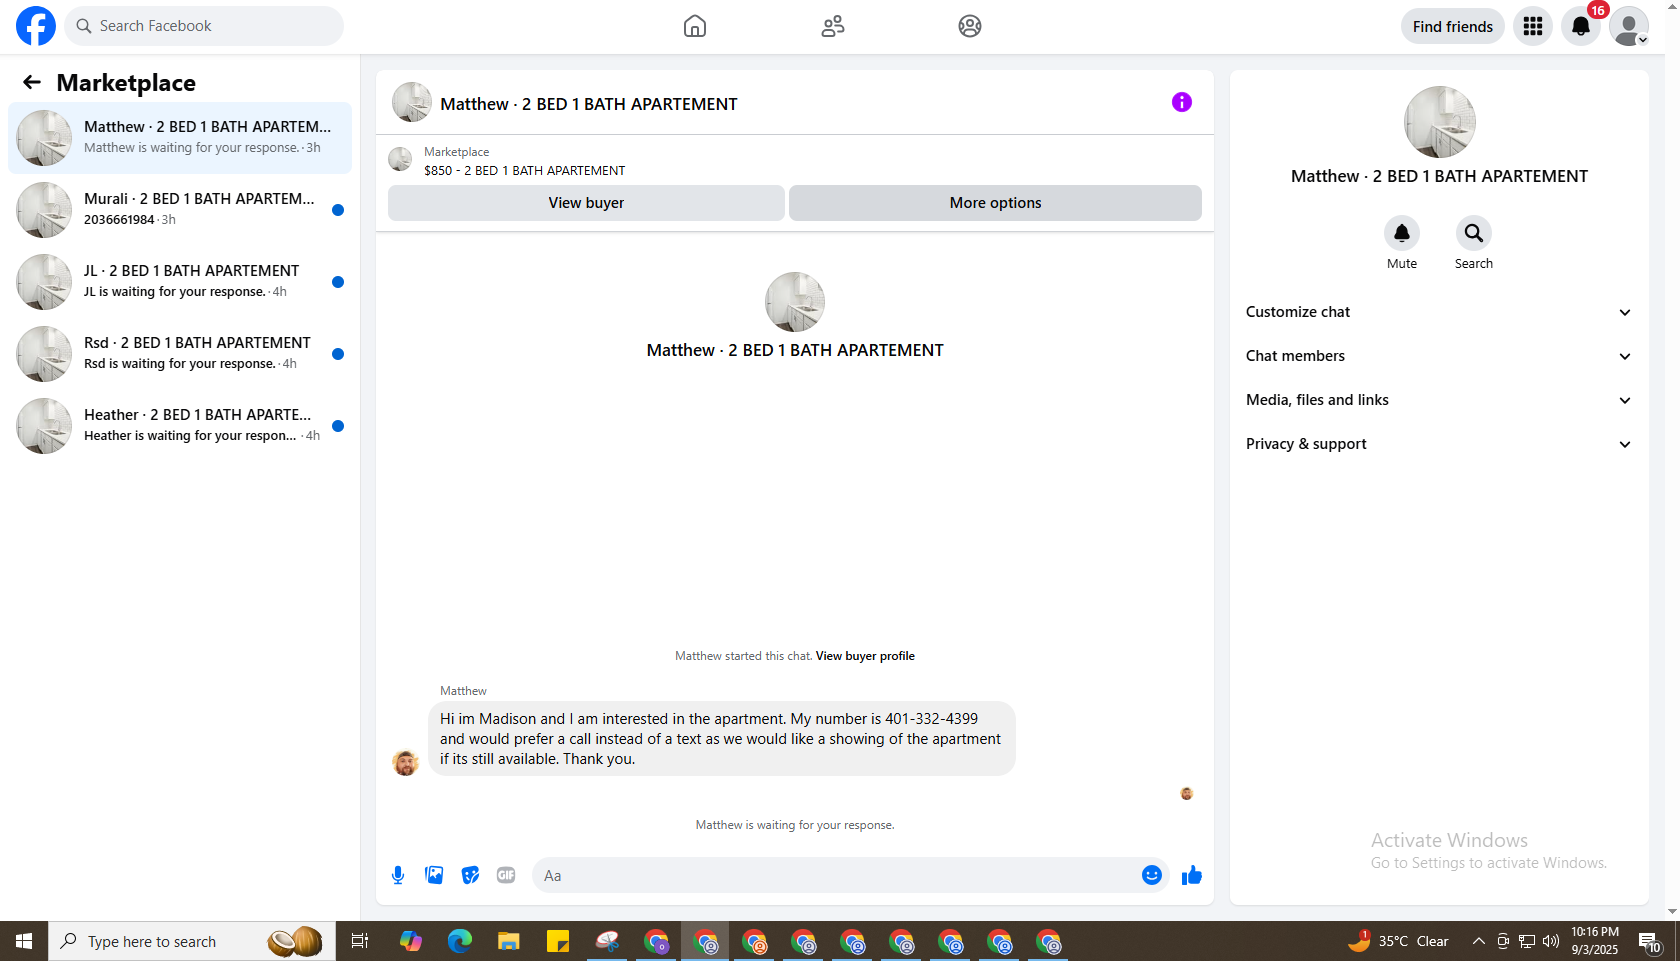Viewport: 1680px width, 961px height.
Task: Expand the Privacy & support section
Action: pyautogui.click(x=1439, y=444)
